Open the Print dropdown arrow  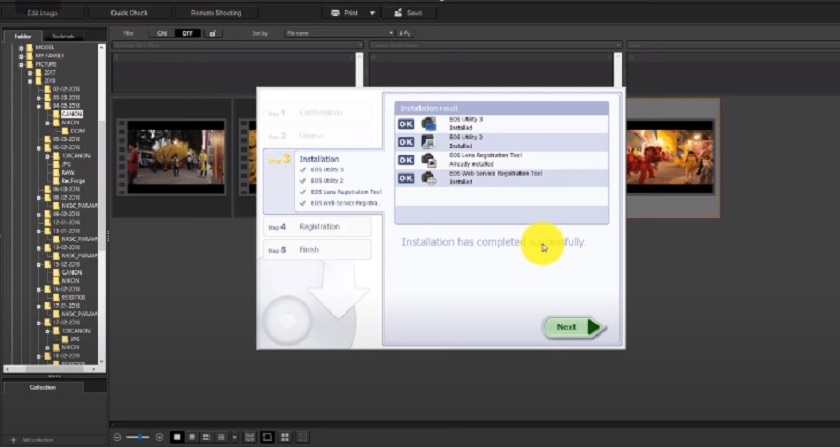(372, 13)
